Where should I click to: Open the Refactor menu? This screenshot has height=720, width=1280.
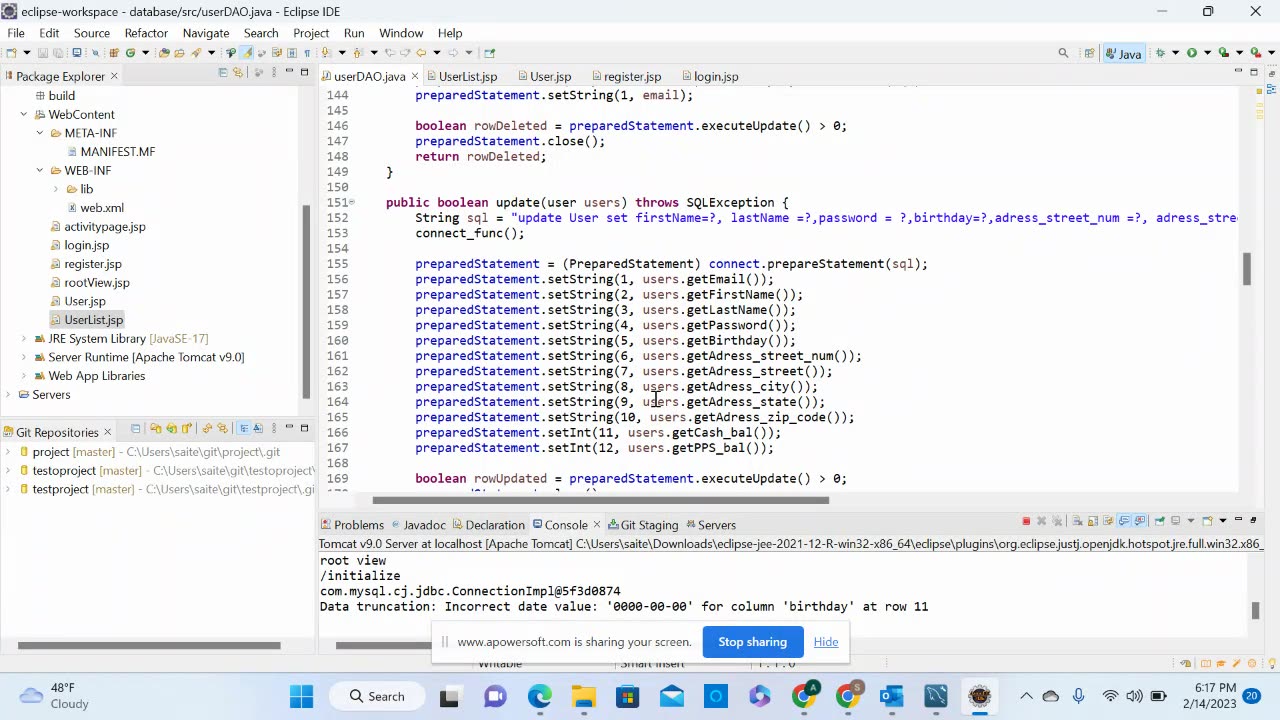tap(146, 33)
